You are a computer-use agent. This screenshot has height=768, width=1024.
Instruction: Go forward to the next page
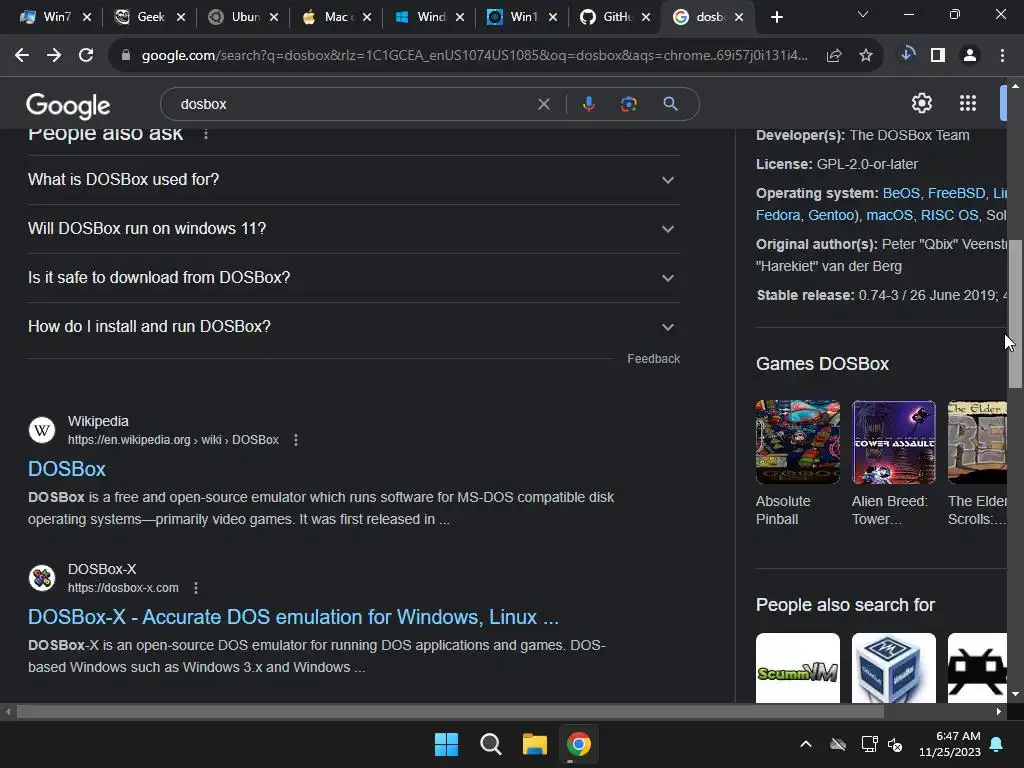[x=54, y=56]
